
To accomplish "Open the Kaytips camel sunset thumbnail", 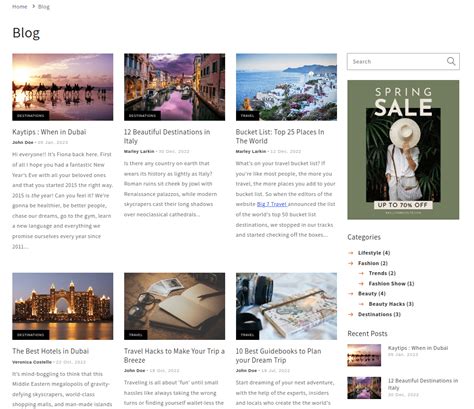I will [63, 87].
